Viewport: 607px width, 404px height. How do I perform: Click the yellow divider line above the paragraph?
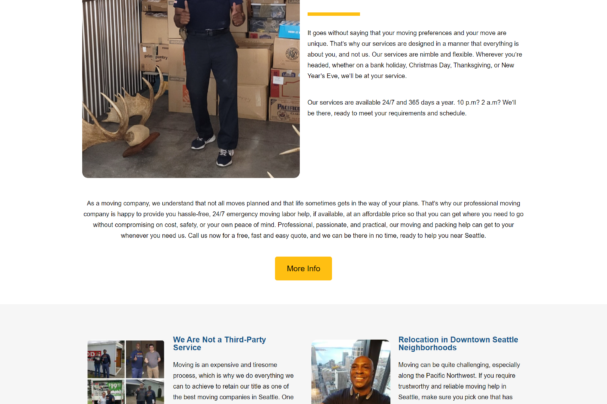point(334,14)
